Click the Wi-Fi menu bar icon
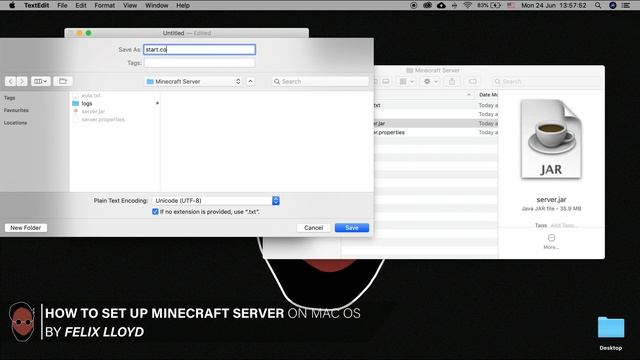The width and height of the screenshot is (640, 360). (468, 5)
